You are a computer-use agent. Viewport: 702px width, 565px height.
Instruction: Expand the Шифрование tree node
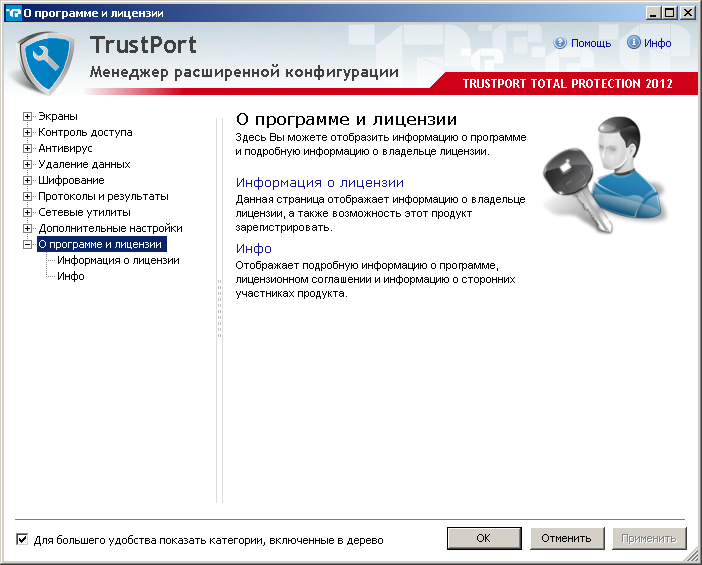pos(27,180)
